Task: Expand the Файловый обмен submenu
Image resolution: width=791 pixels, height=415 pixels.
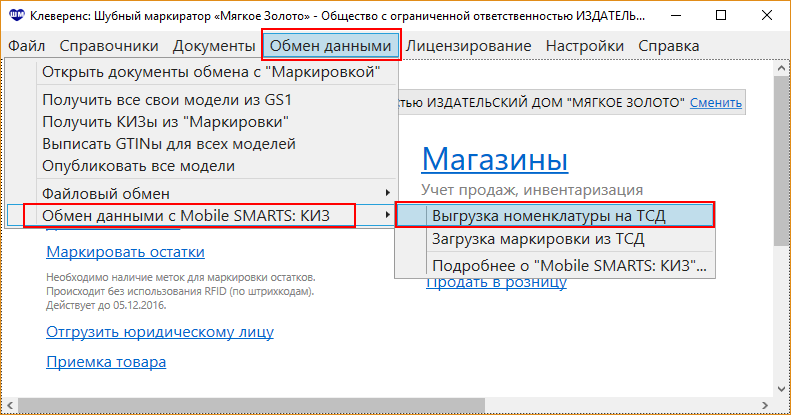Action: tap(202, 194)
